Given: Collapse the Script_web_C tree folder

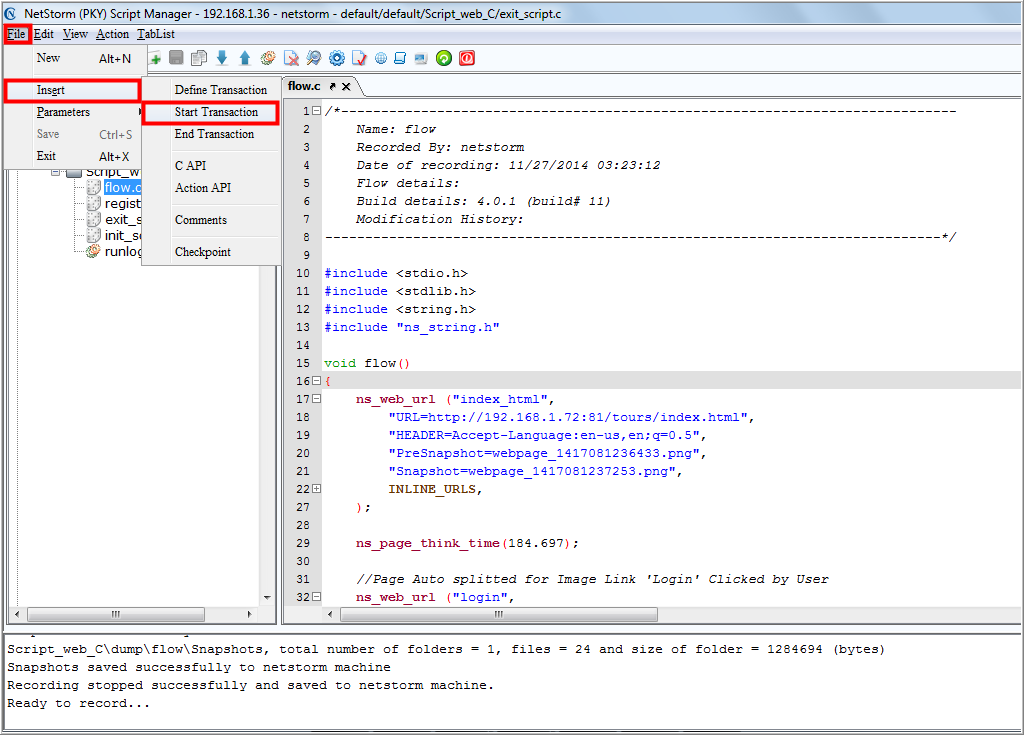Looking at the screenshot, I should coord(56,172).
